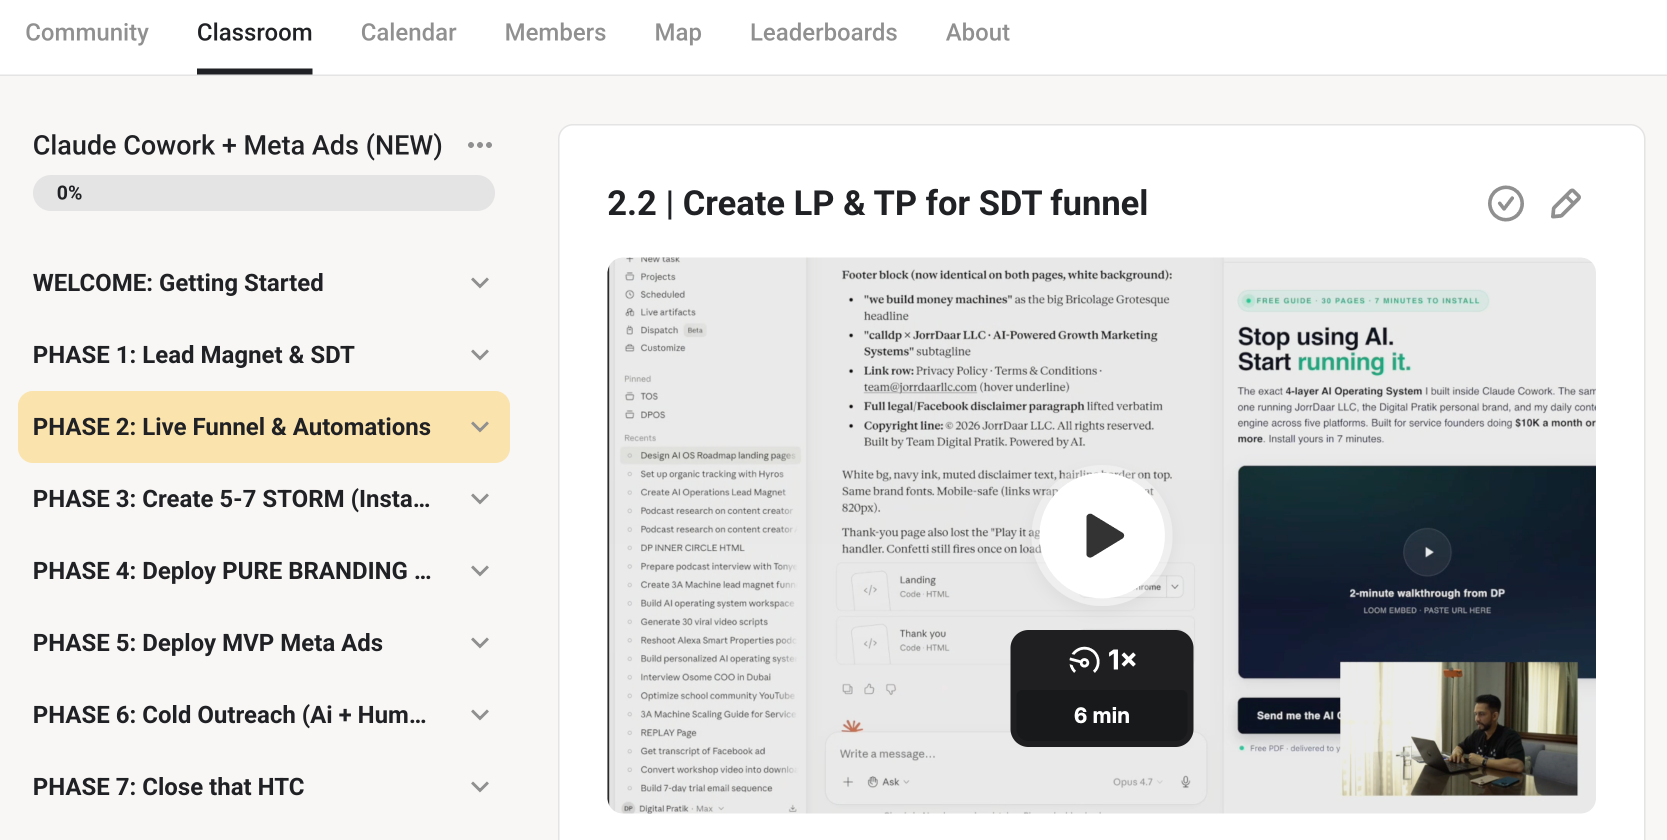Click Live artifacts icon in video sidebar
The image size is (1667, 840).
coord(630,313)
